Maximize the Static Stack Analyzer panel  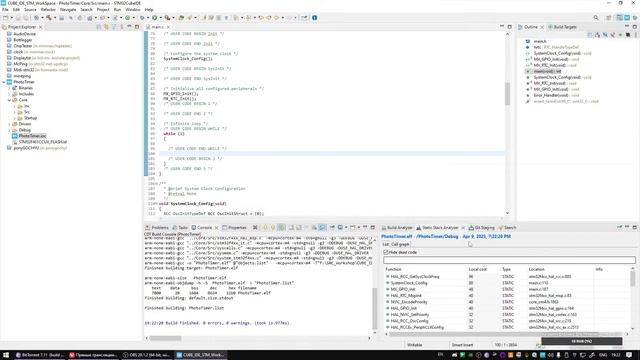click(635, 227)
